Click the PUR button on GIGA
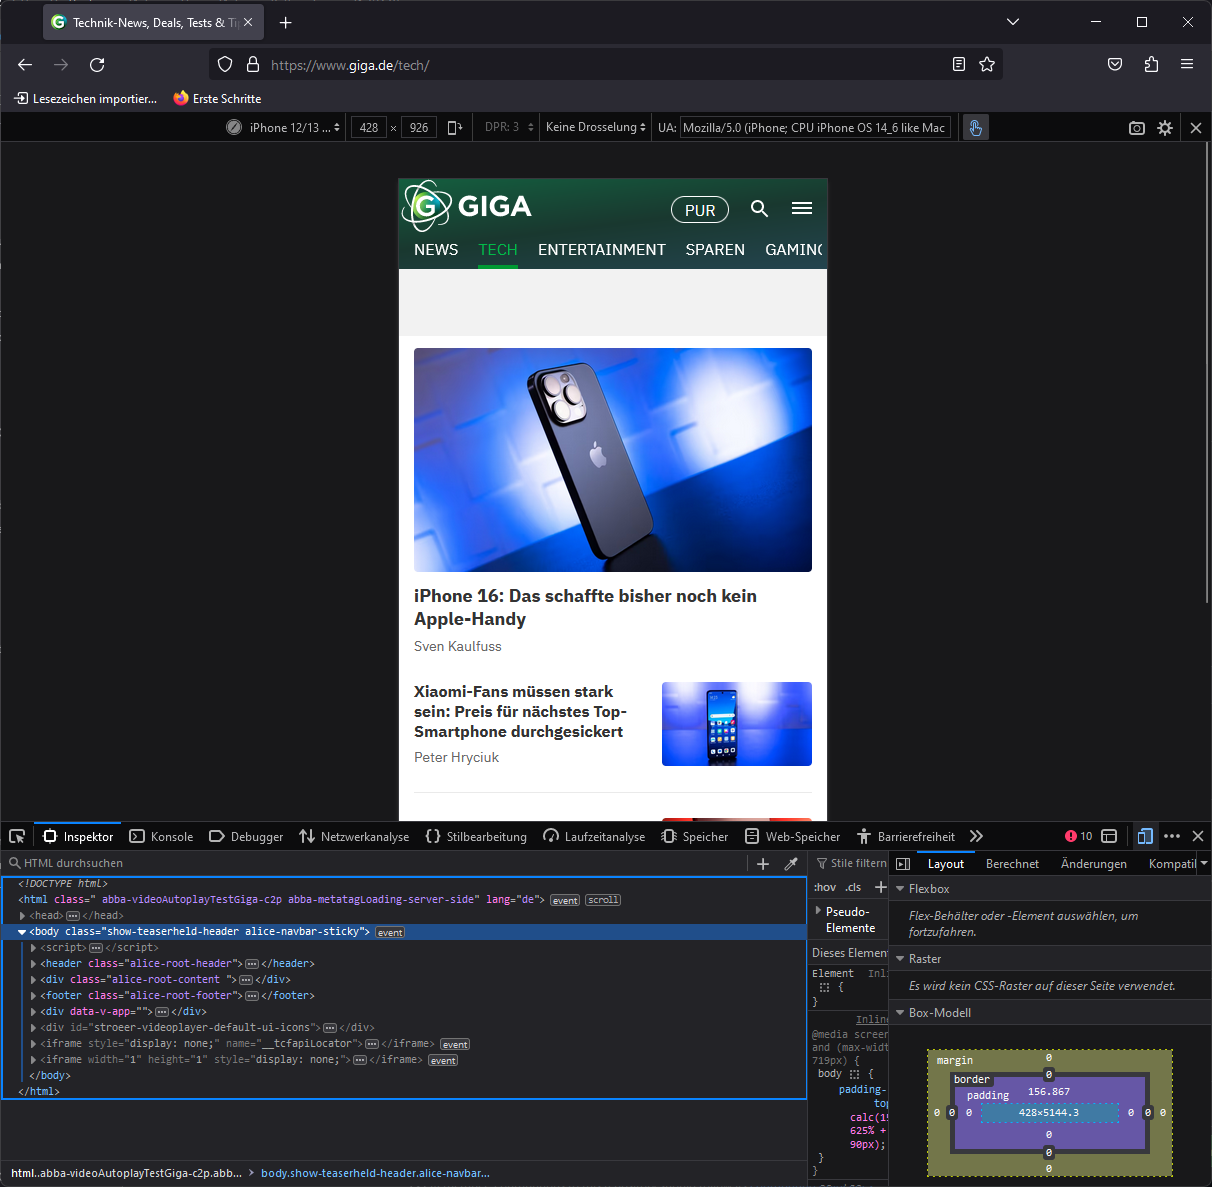The image size is (1212, 1187). coord(700,210)
